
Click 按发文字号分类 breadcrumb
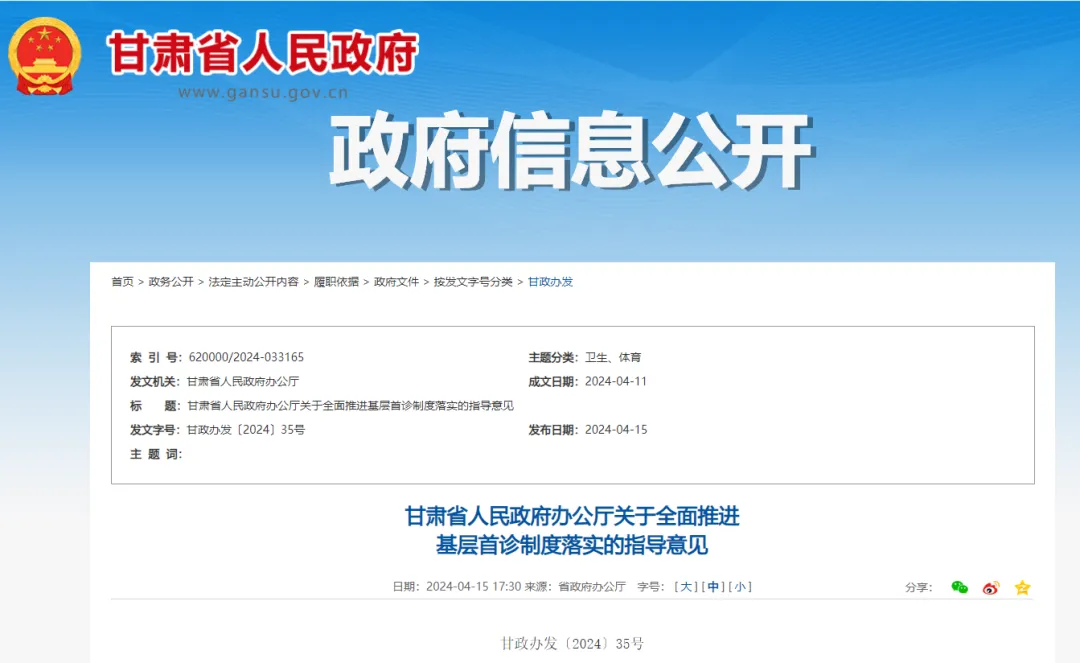(473, 282)
